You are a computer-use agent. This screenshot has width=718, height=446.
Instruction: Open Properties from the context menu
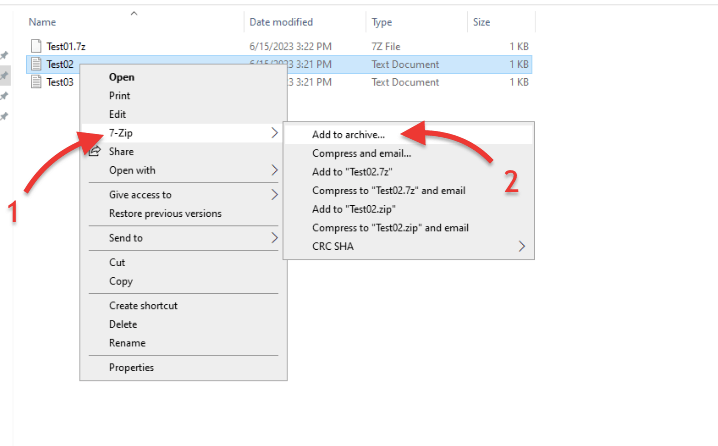point(131,367)
